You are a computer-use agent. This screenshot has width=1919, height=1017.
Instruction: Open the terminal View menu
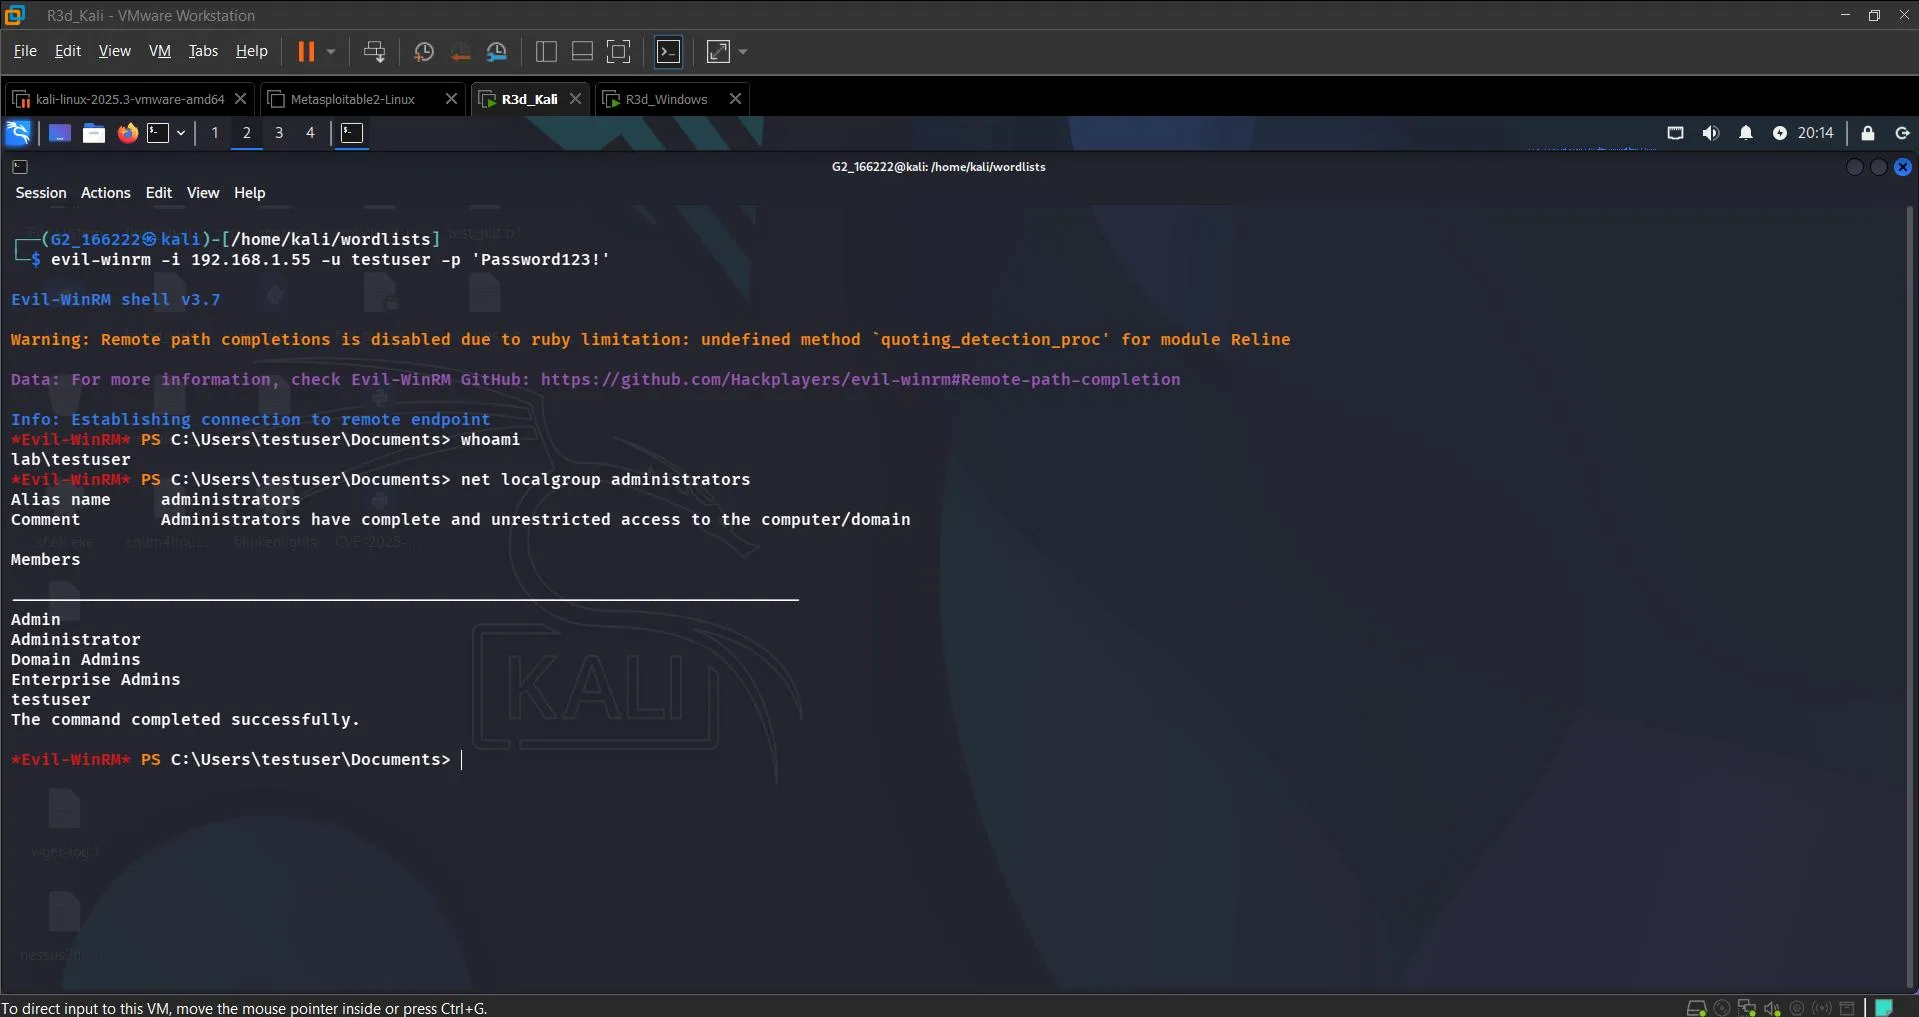pyautogui.click(x=203, y=193)
